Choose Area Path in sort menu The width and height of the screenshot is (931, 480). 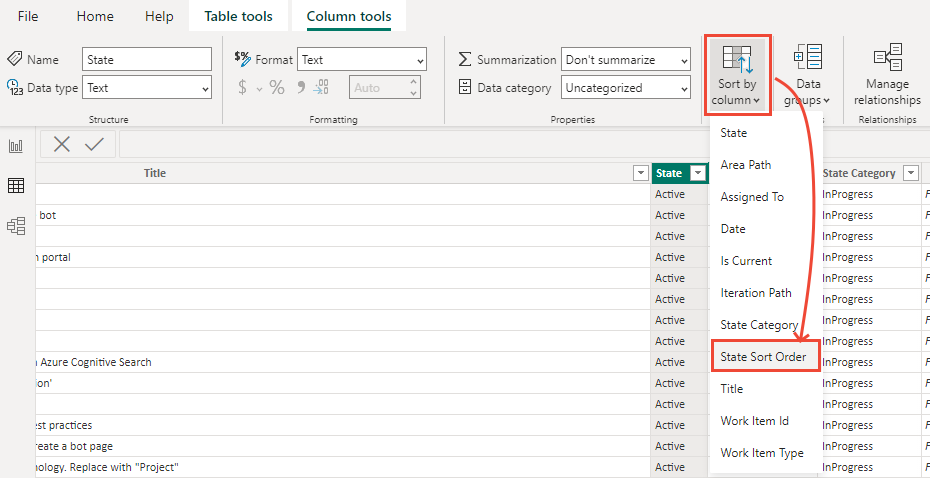(766, 165)
